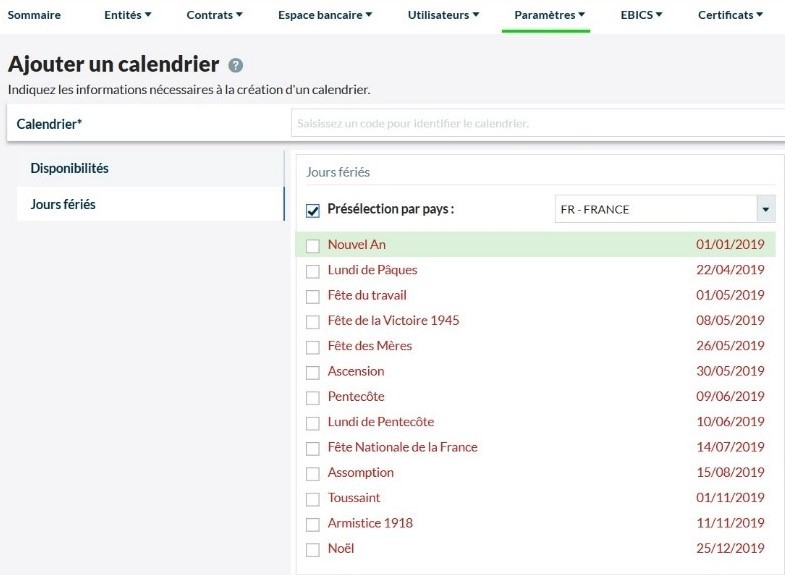Viewport: 785px width, 575px height.
Task: Check the Nouvel An holiday checkbox
Action: [x=313, y=245]
